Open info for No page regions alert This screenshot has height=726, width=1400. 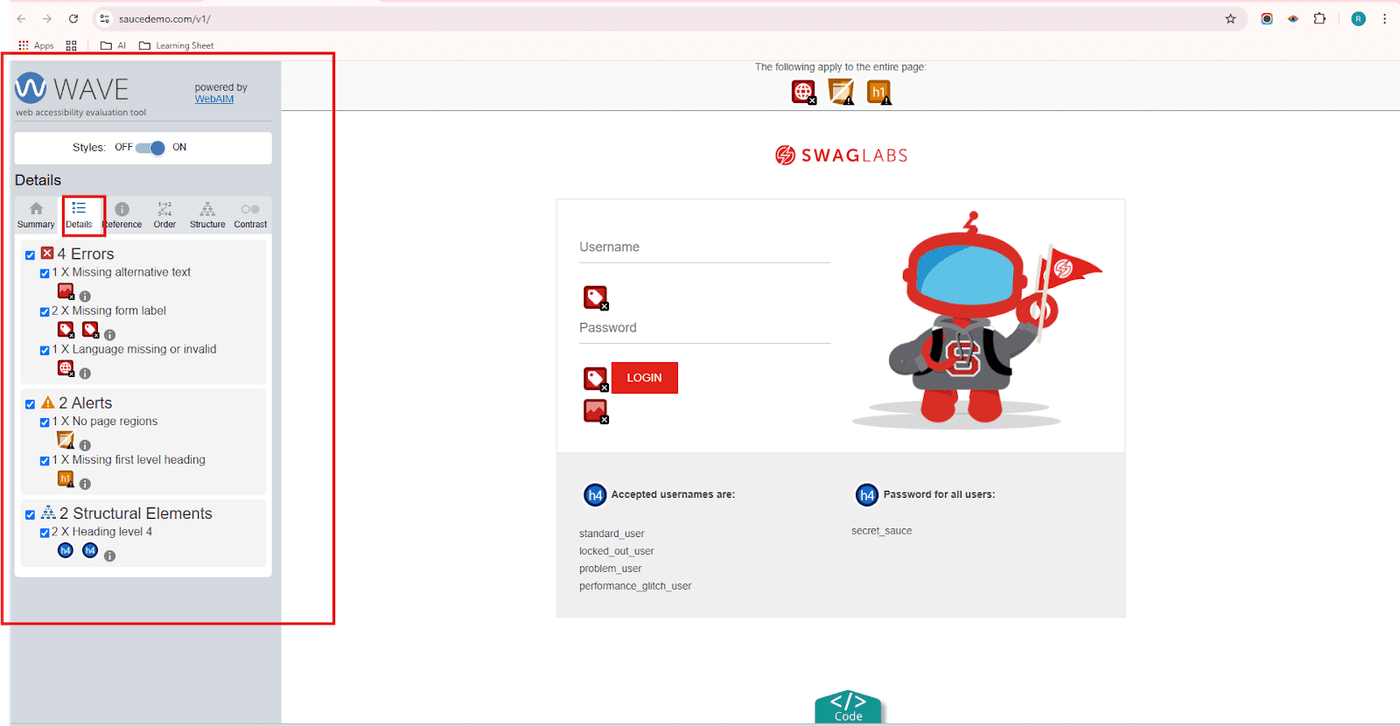tap(85, 446)
